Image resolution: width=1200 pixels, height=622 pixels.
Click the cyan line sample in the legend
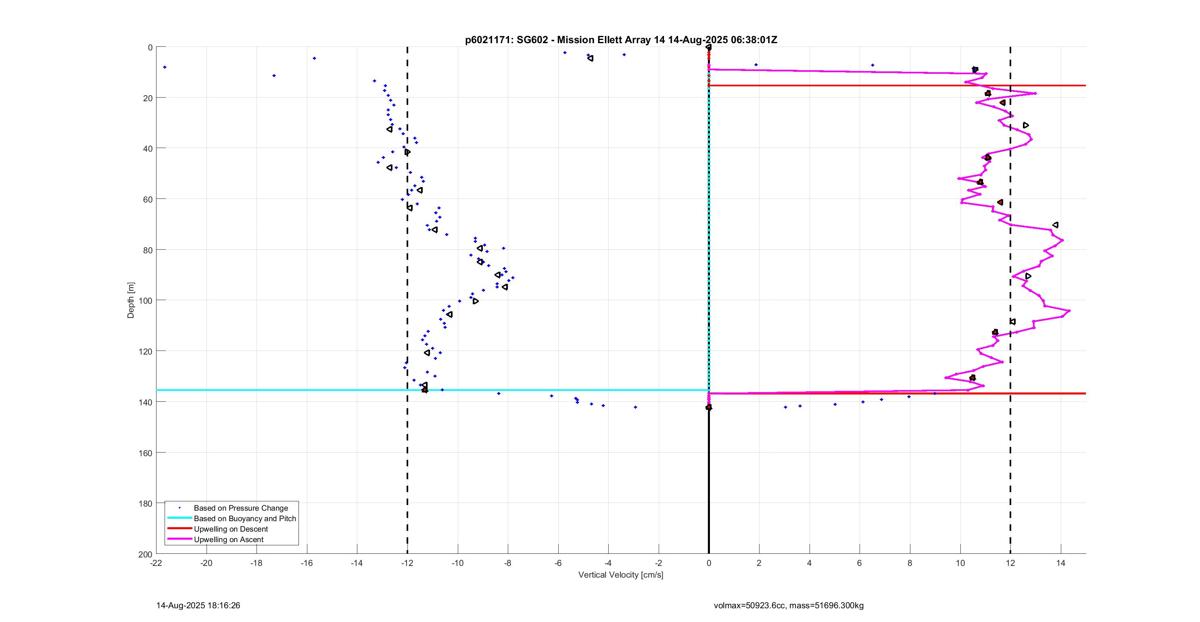(x=179, y=519)
